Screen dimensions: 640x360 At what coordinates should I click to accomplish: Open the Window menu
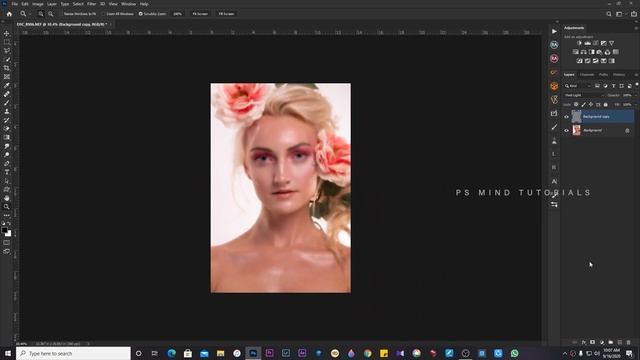(128, 4)
